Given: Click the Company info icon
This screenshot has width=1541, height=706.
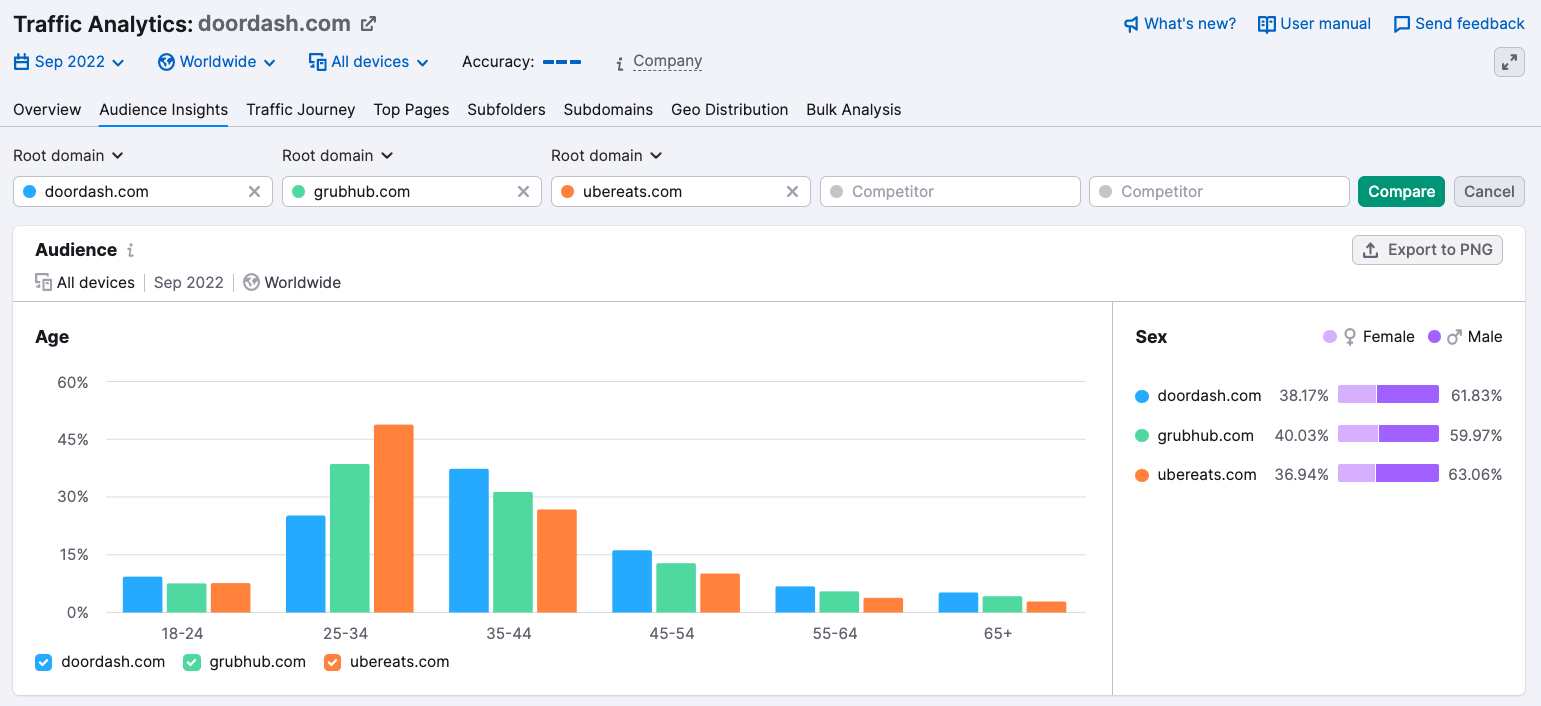Looking at the screenshot, I should (x=620, y=63).
